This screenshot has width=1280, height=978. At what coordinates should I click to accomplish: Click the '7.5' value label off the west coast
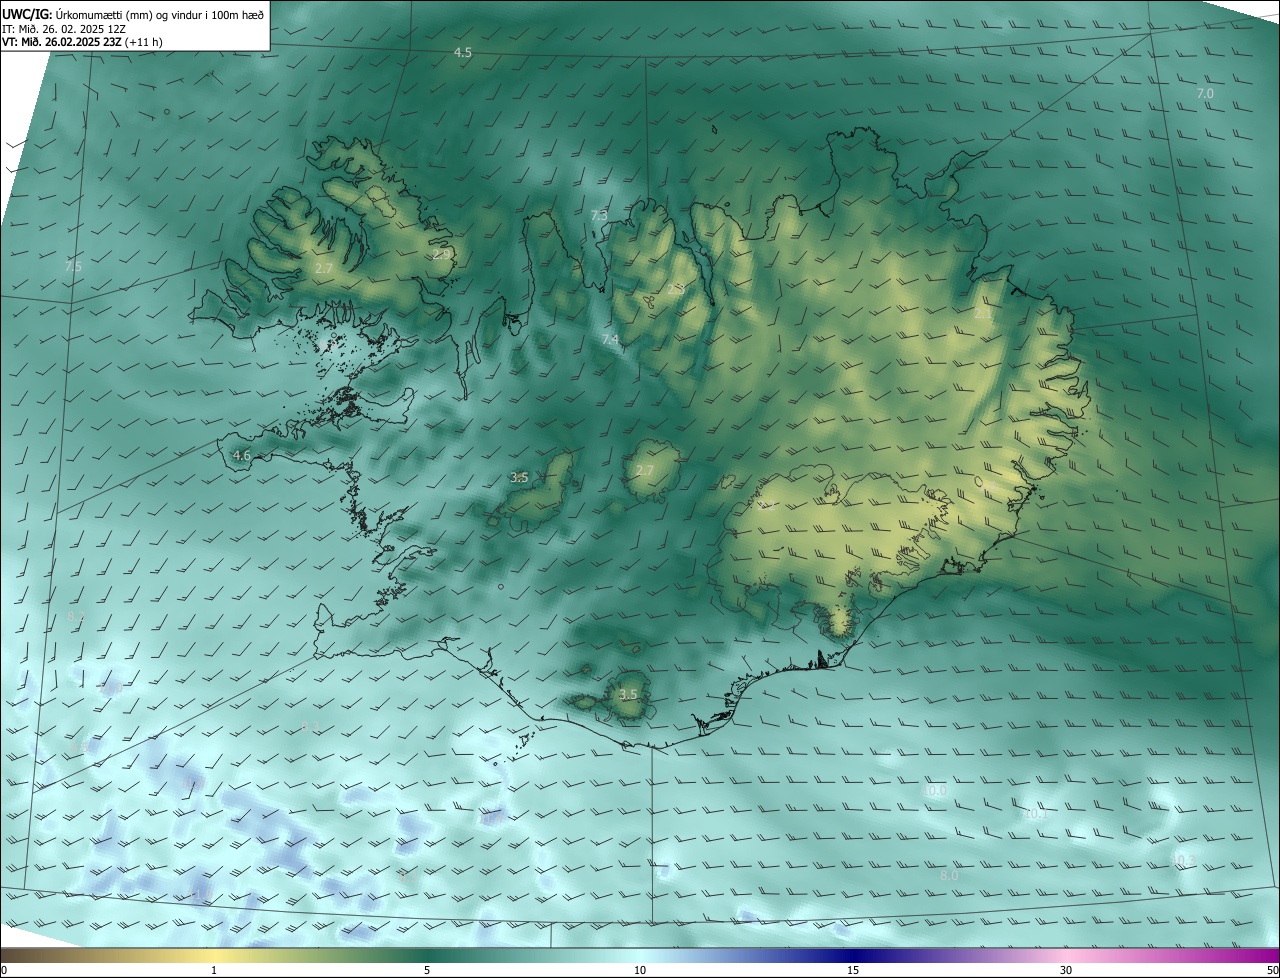73,267
